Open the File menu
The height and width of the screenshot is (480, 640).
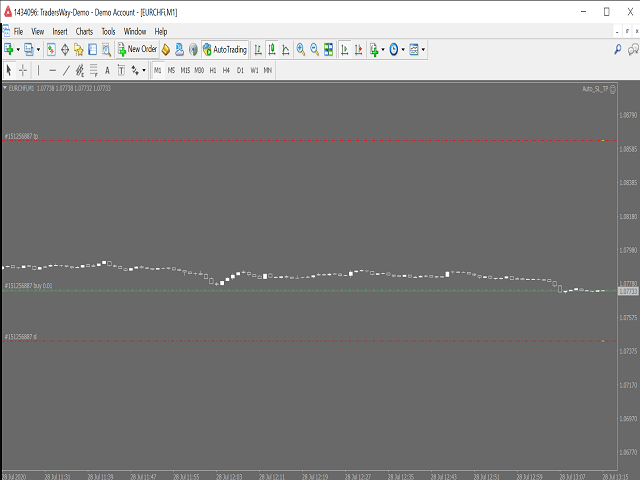18,31
